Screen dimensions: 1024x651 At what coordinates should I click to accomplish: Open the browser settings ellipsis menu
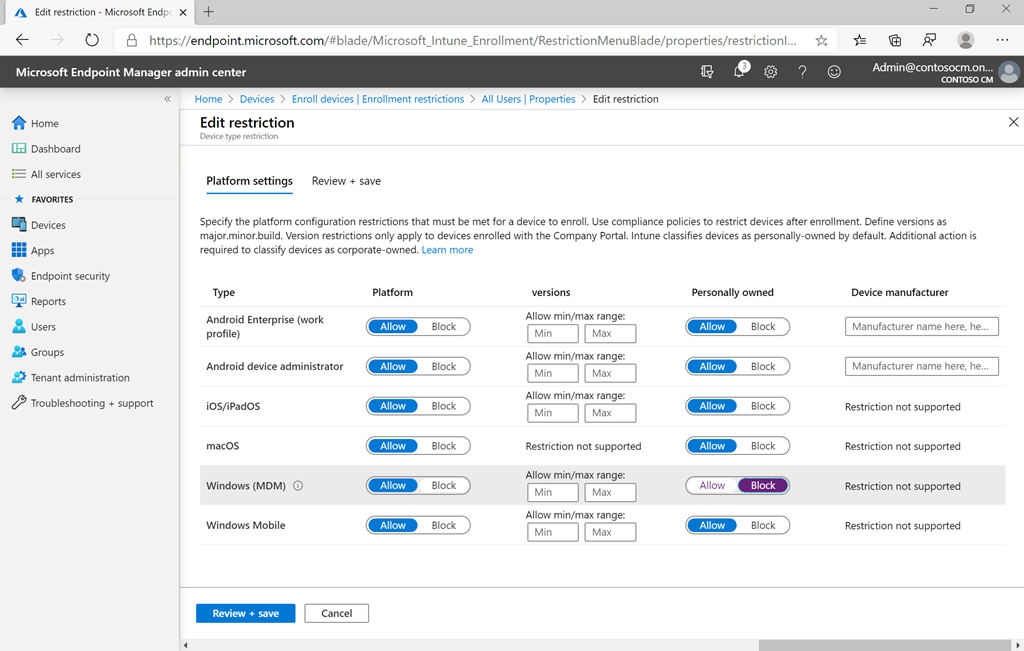1002,40
